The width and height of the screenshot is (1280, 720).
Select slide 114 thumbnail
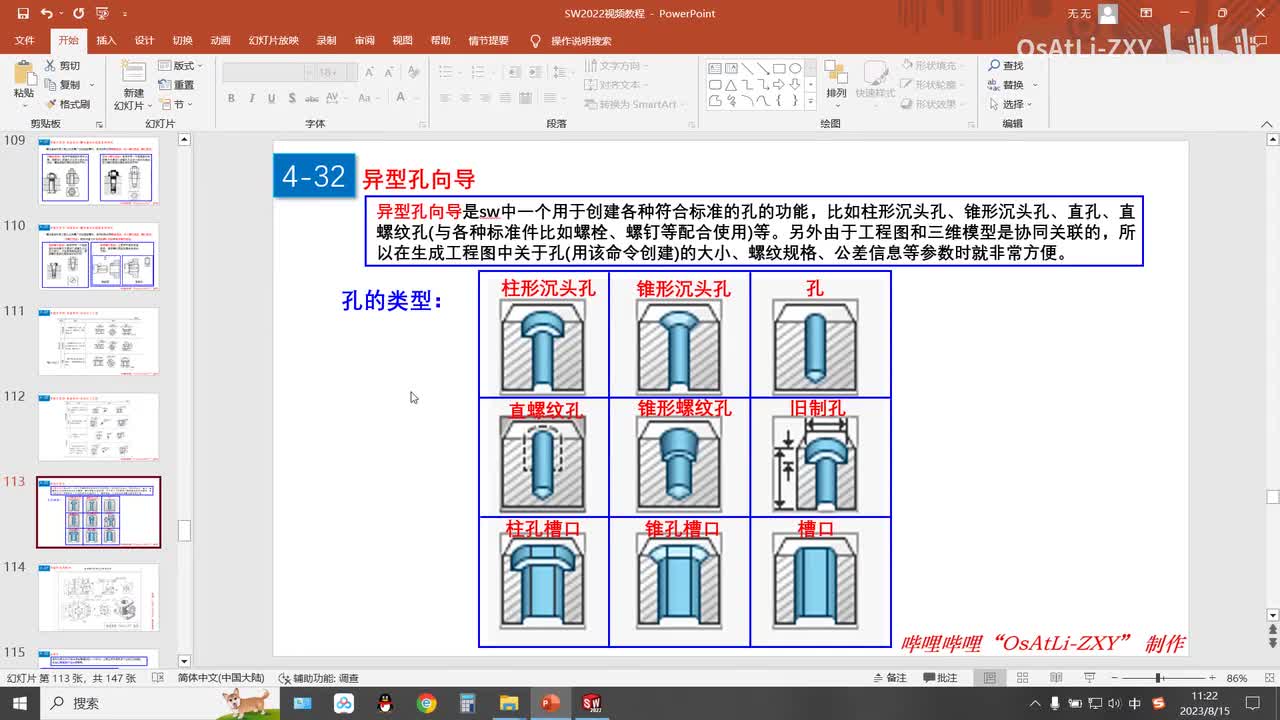click(98, 598)
